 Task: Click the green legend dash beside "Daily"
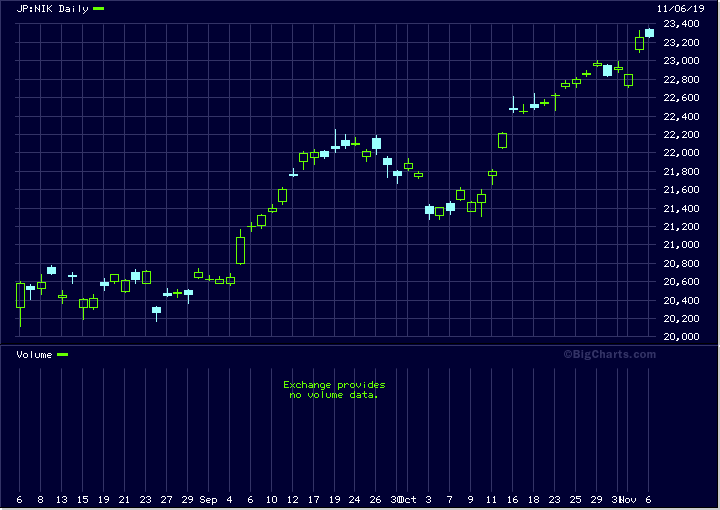pos(98,8)
